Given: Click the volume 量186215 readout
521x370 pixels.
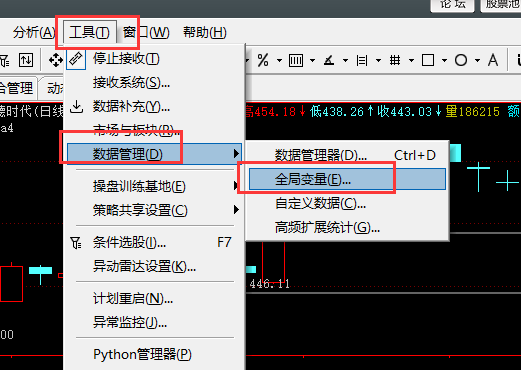Looking at the screenshot, I should 472,111.
